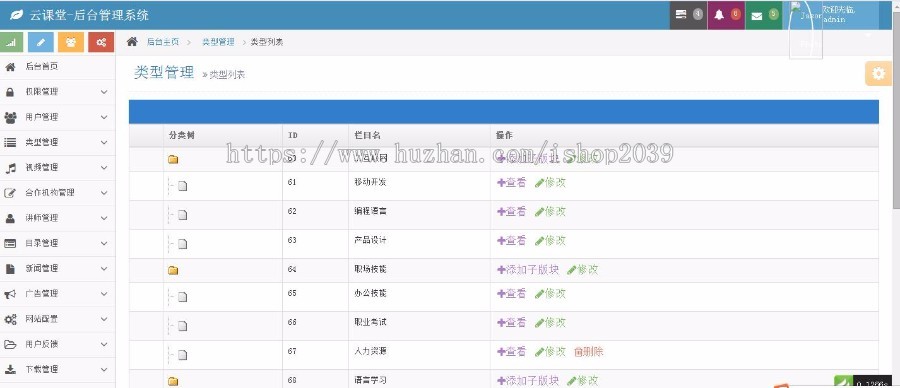
Task: Click 查看 for 移动开发
Action: click(511, 183)
